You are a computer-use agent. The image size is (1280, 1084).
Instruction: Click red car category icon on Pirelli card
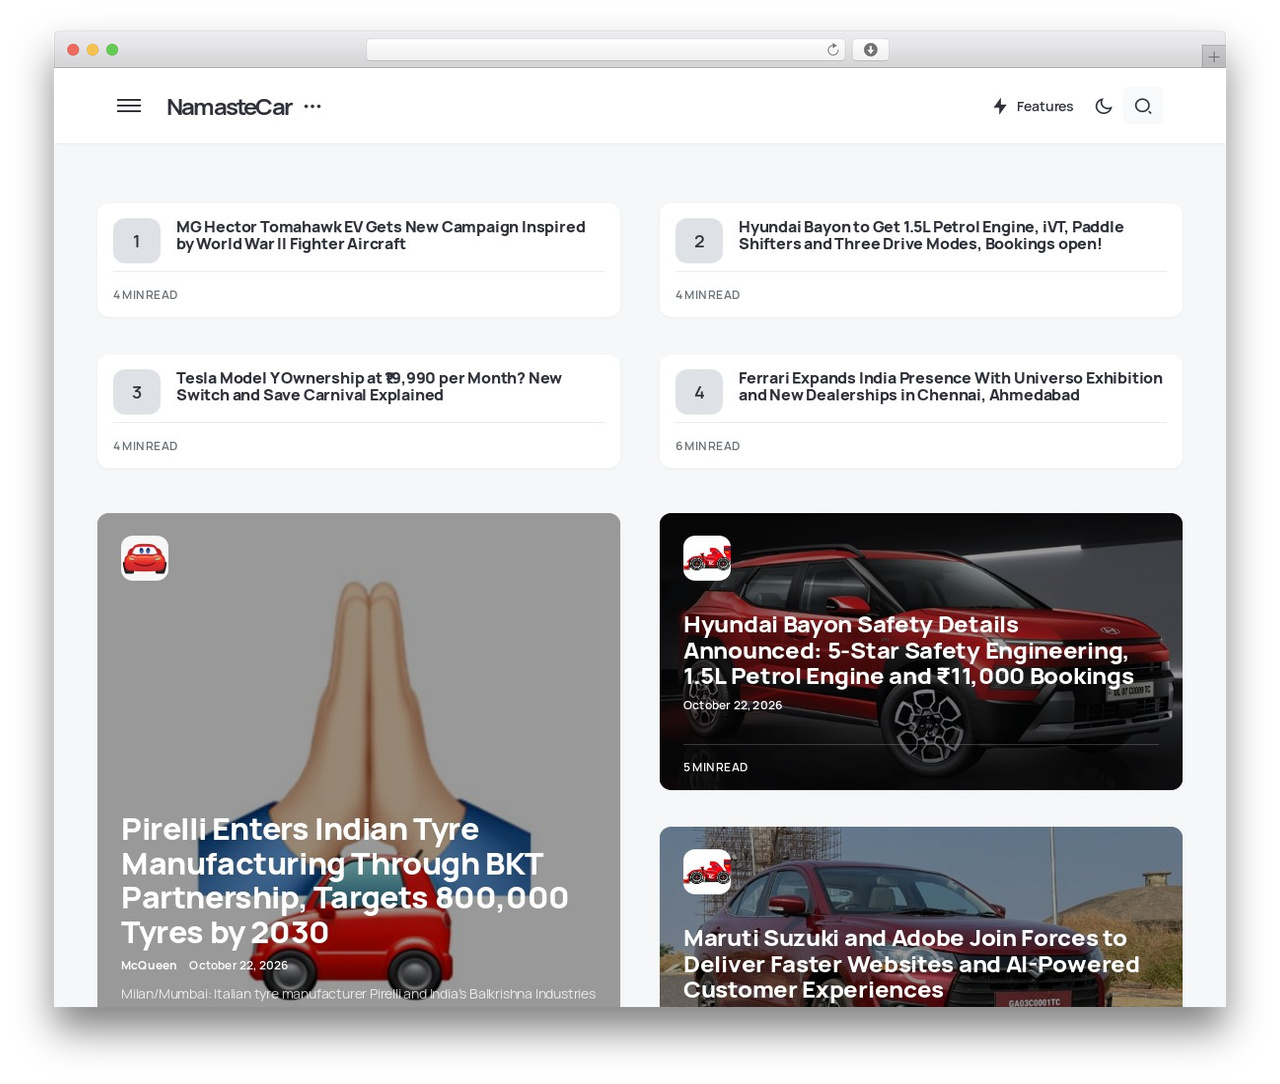click(145, 558)
